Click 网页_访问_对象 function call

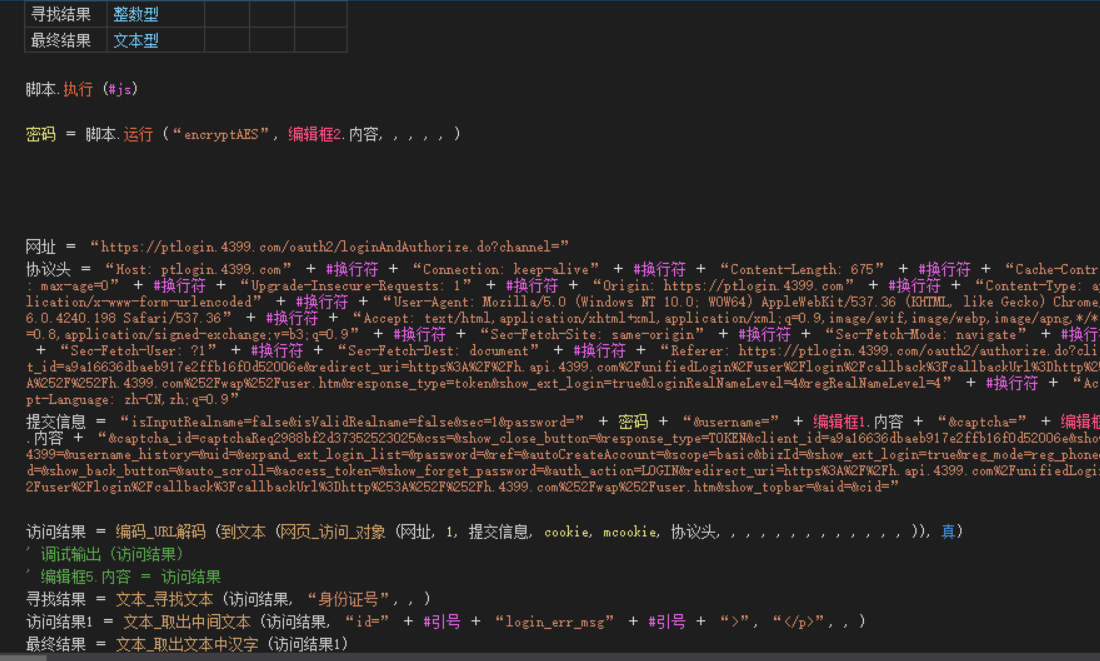[x=333, y=532]
